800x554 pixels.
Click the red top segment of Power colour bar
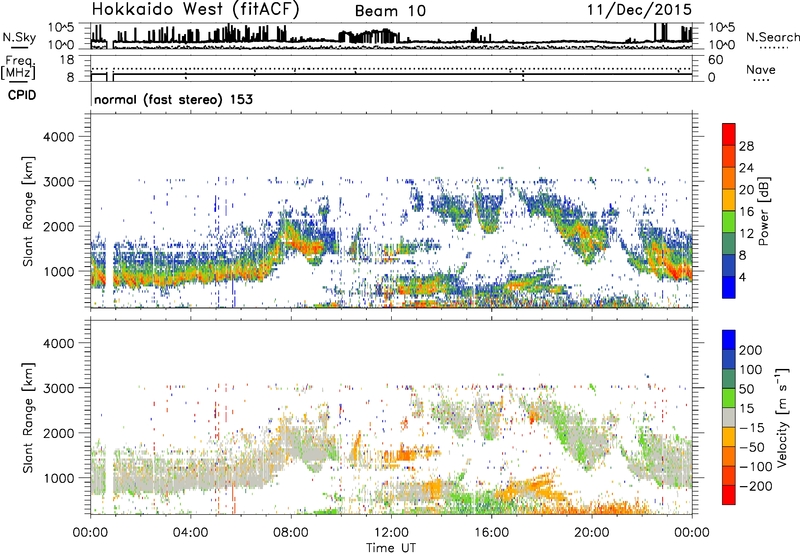coord(729,135)
